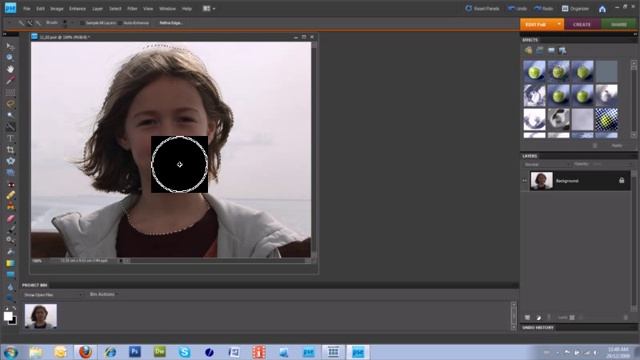The image size is (640, 360).
Task: Choose the Subtract from selection option-bar icon
Action: [38, 23]
